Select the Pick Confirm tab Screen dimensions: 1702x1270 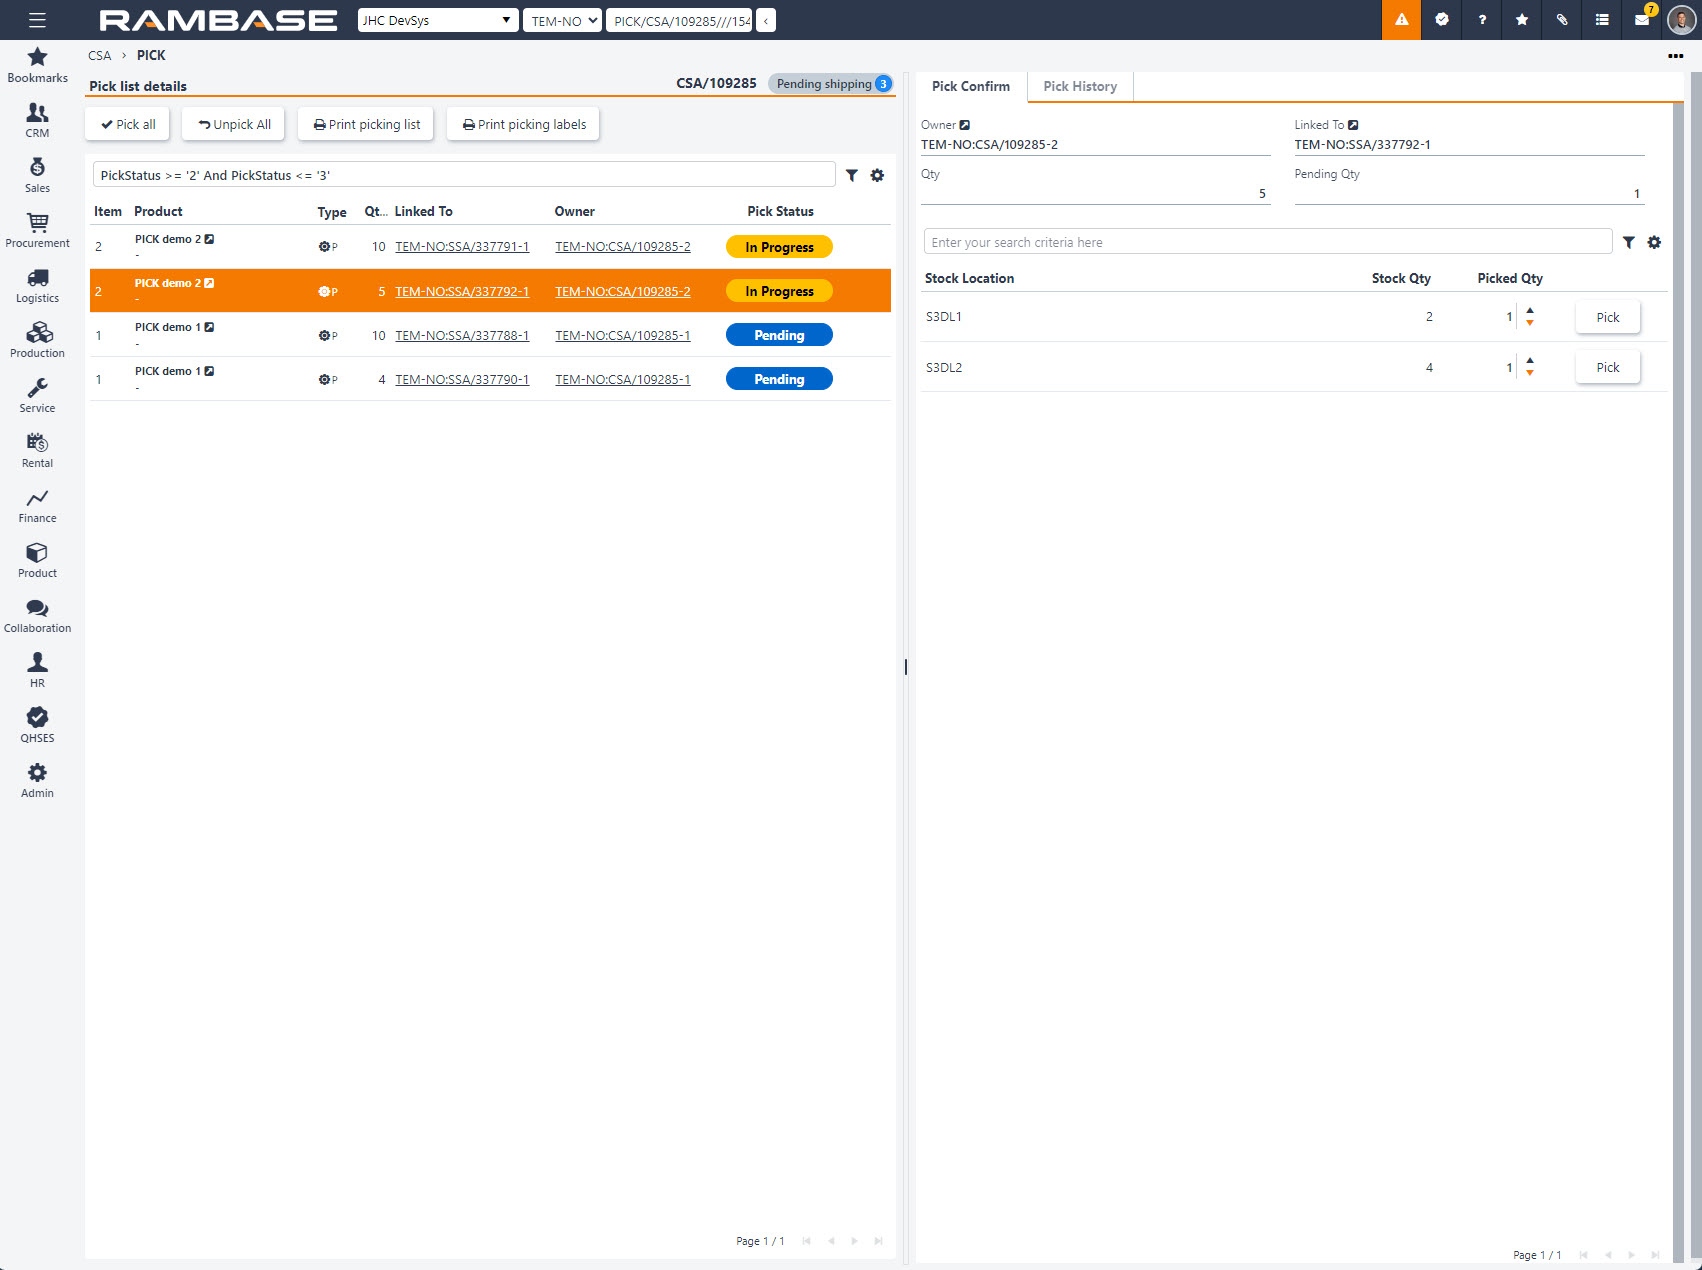pos(970,86)
